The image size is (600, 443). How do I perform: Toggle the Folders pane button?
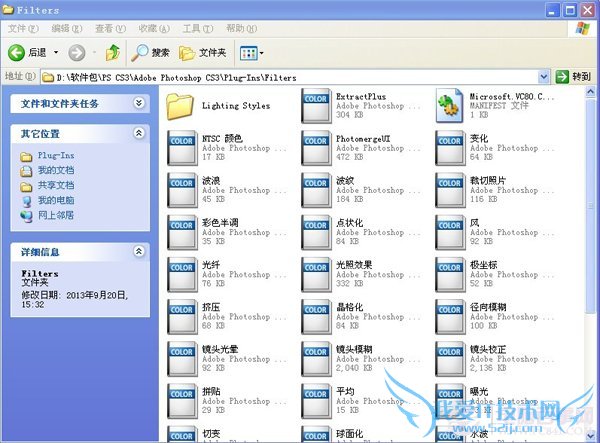[202, 53]
